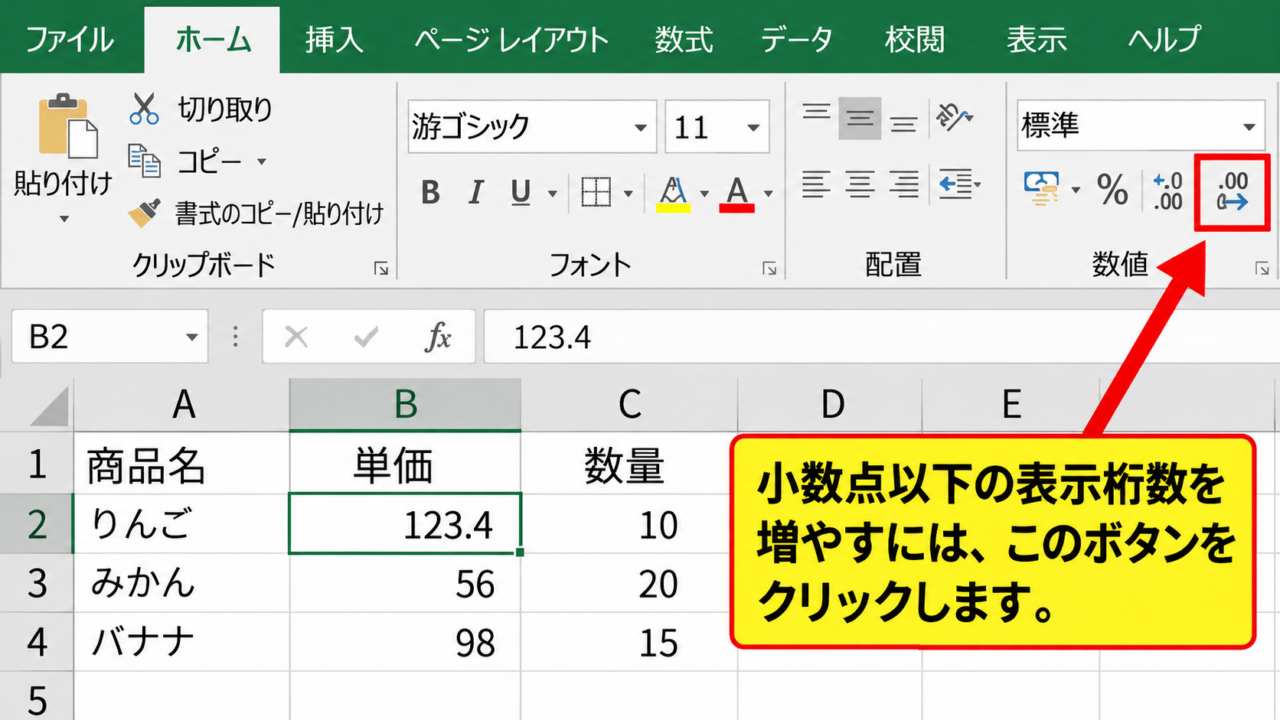
Task: Confirm formula bar entry checkmark
Action: (366, 337)
